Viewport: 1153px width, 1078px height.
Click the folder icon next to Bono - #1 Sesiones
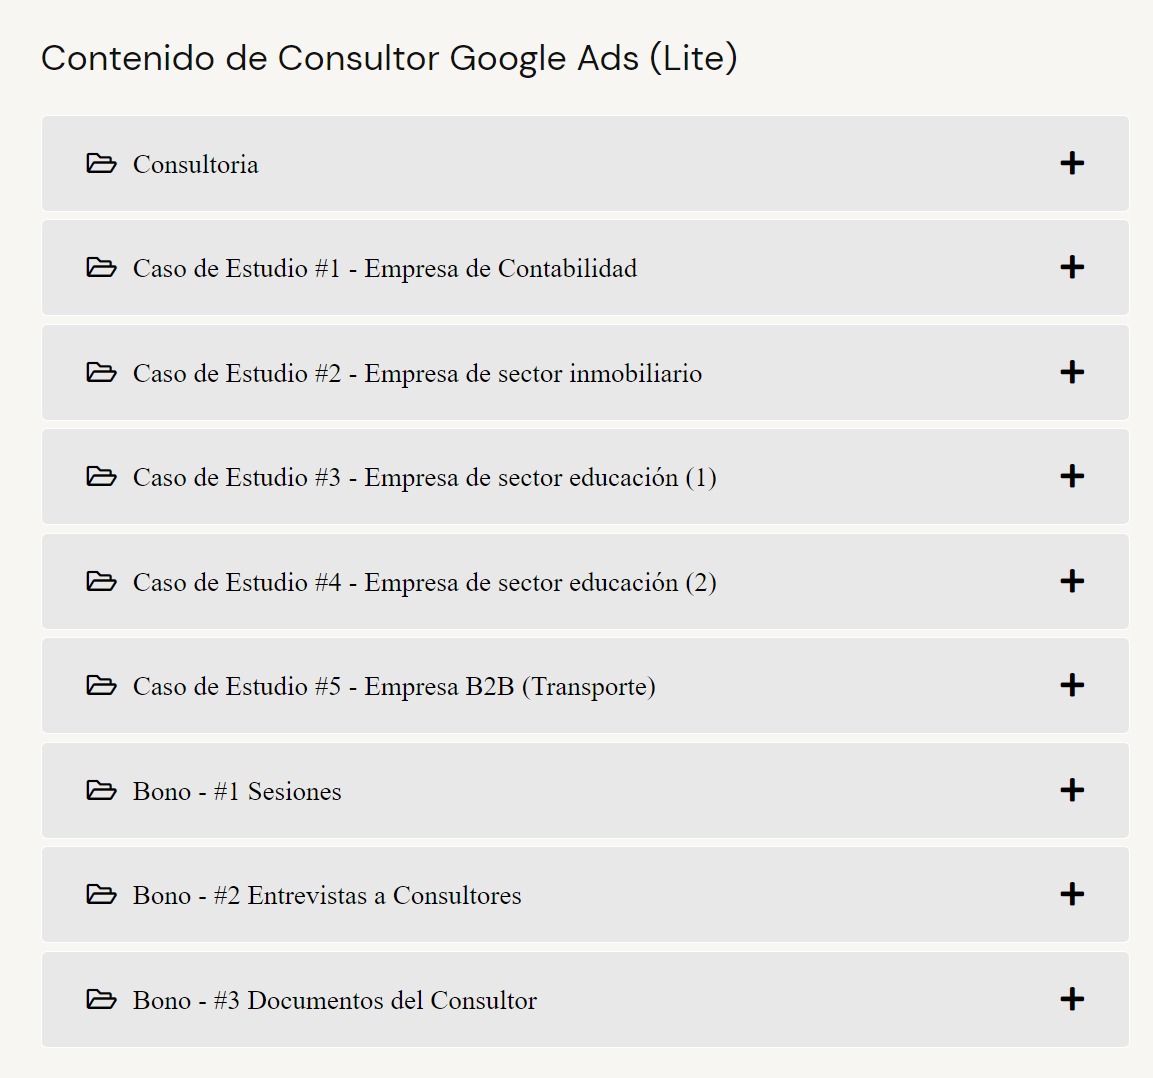point(101,790)
